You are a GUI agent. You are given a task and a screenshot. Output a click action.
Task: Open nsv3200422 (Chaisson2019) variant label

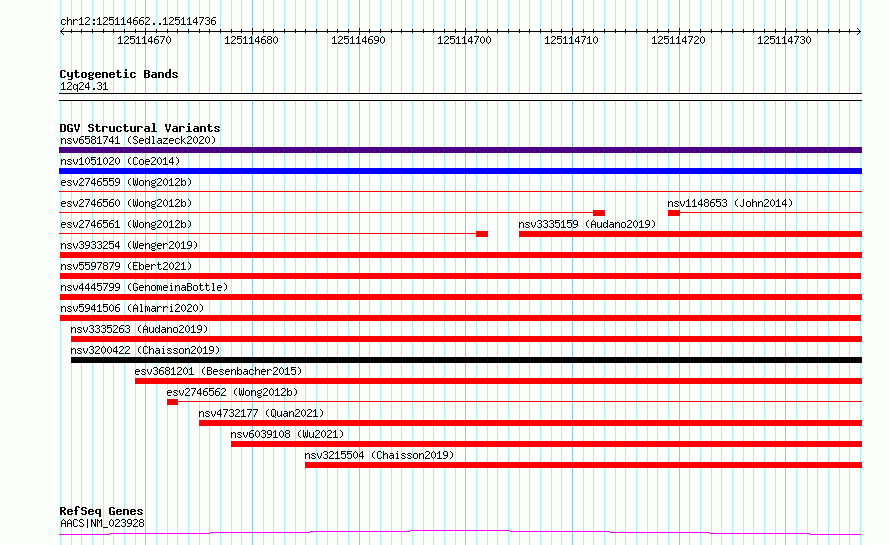point(145,350)
